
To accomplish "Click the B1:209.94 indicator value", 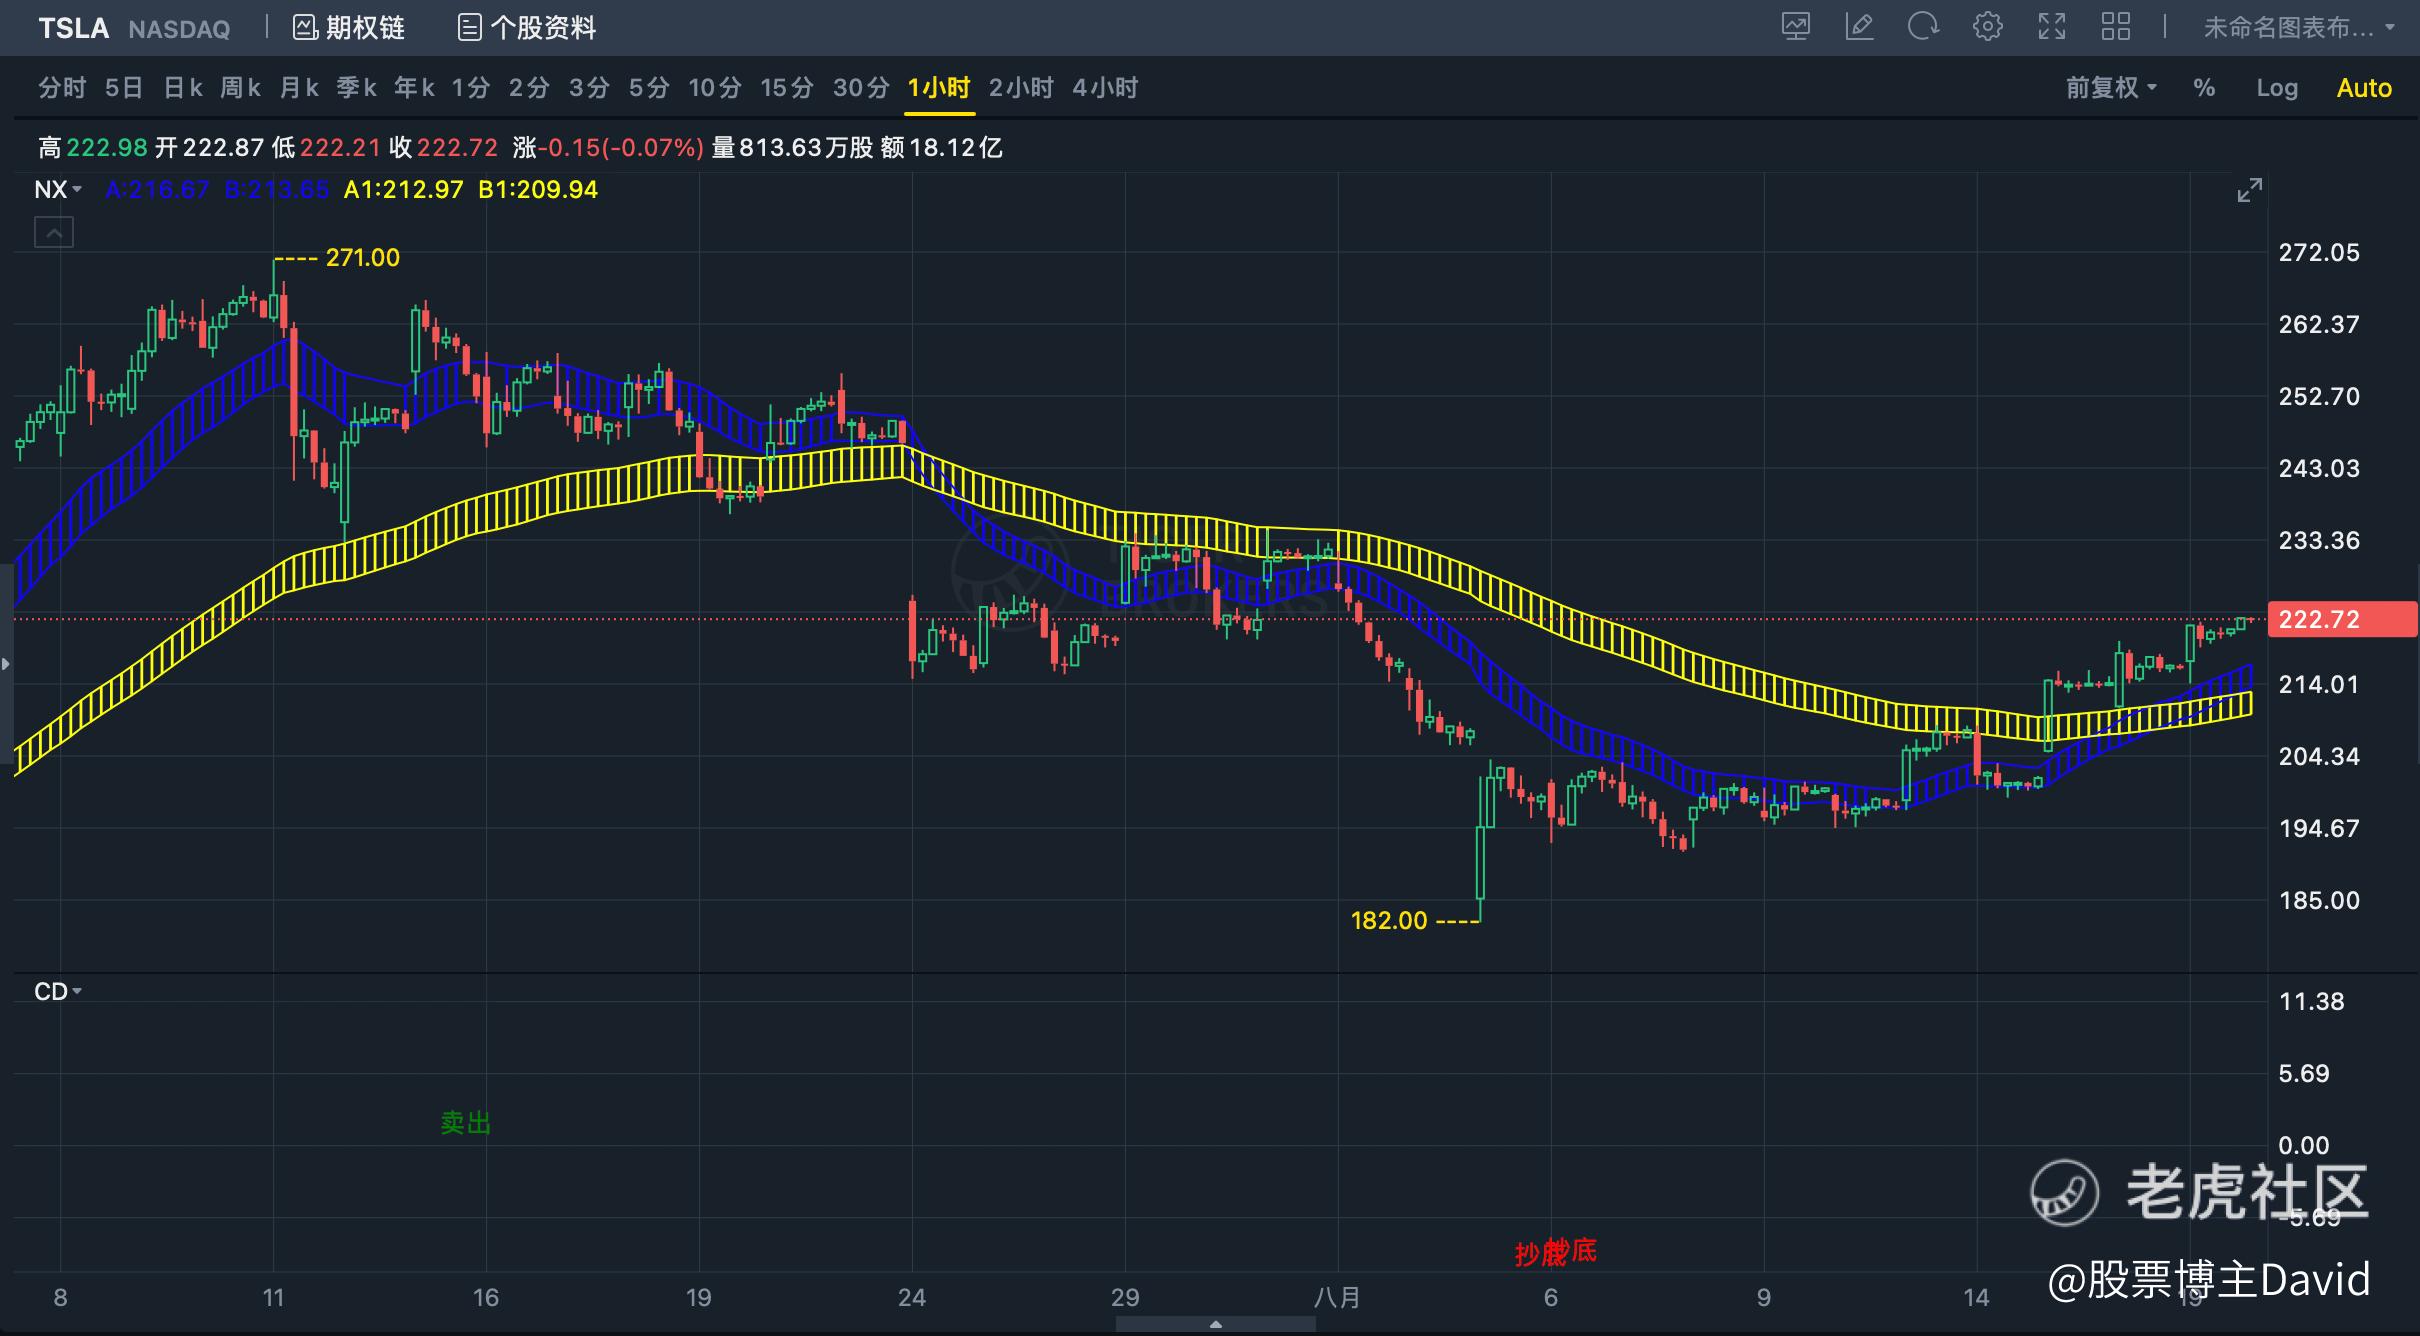I will 538,190.
